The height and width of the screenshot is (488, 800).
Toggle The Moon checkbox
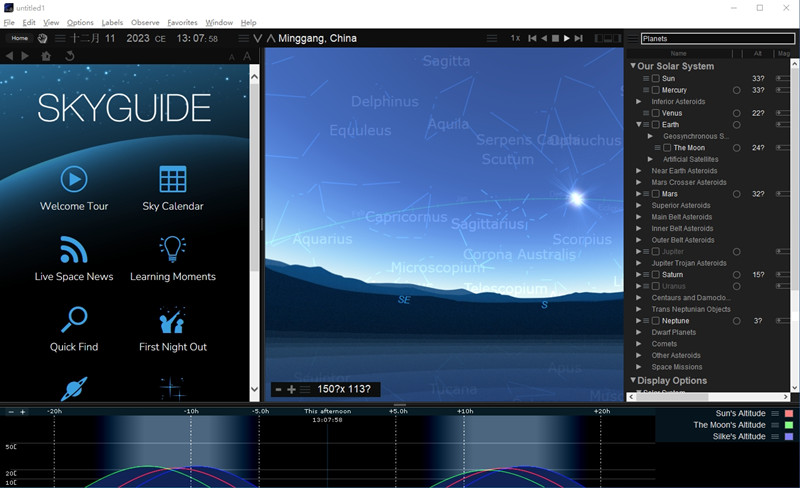pos(667,148)
